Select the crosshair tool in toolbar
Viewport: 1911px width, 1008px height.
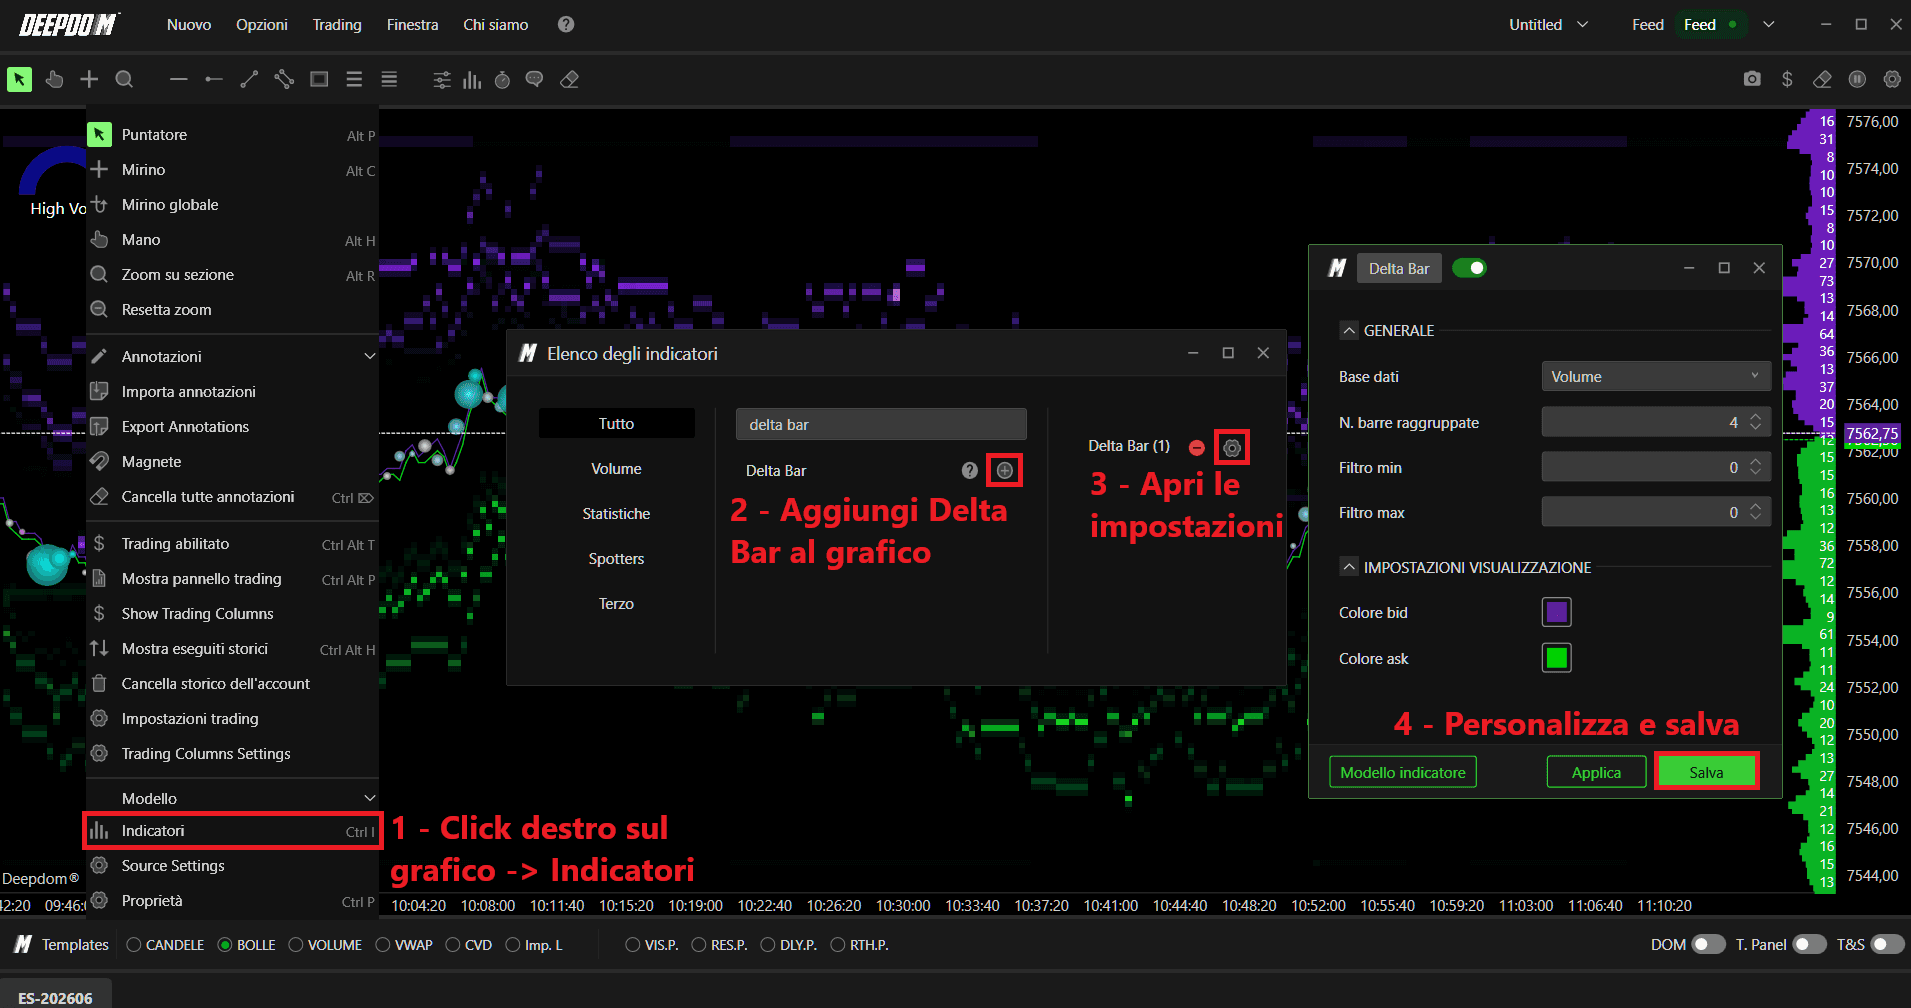[x=89, y=79]
